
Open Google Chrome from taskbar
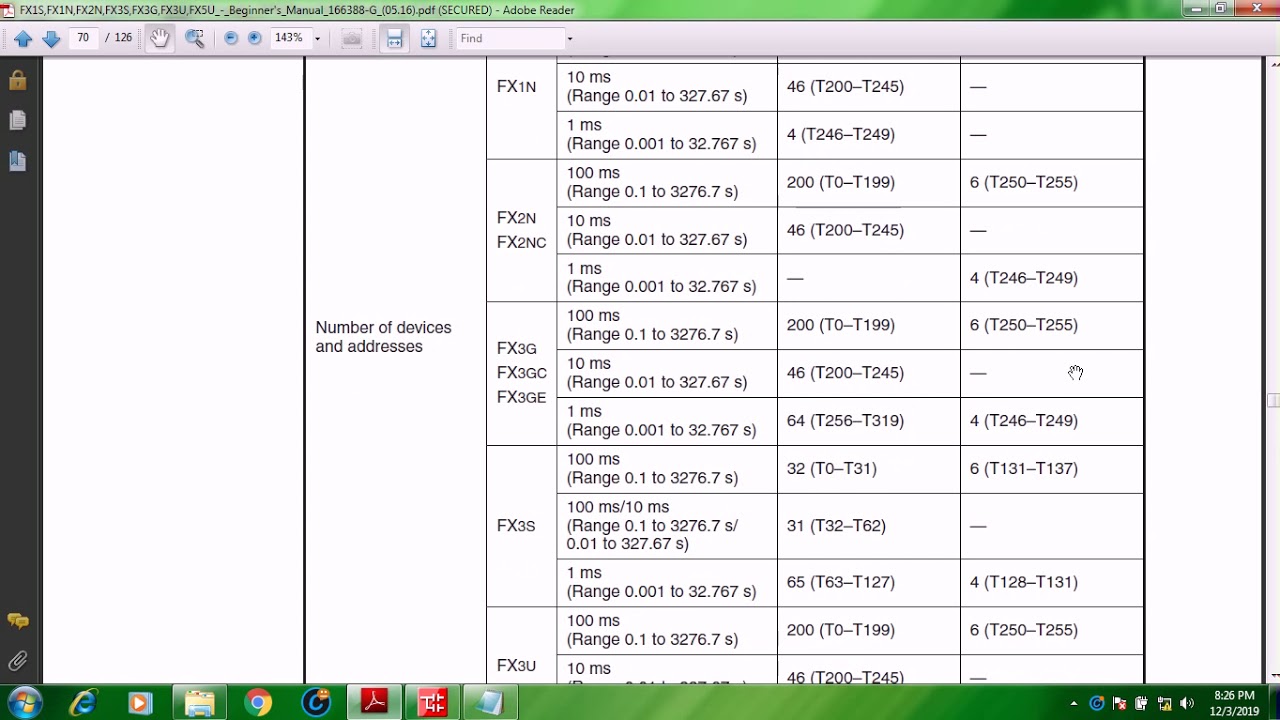(x=258, y=703)
